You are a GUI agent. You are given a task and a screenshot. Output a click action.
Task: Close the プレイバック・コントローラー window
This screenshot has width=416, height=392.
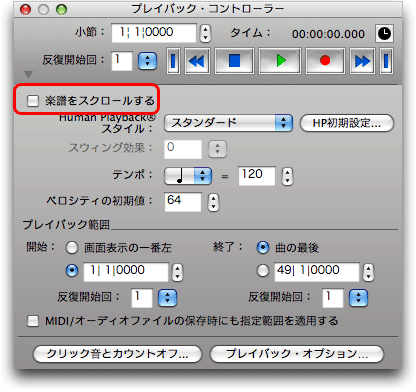pos(25,9)
